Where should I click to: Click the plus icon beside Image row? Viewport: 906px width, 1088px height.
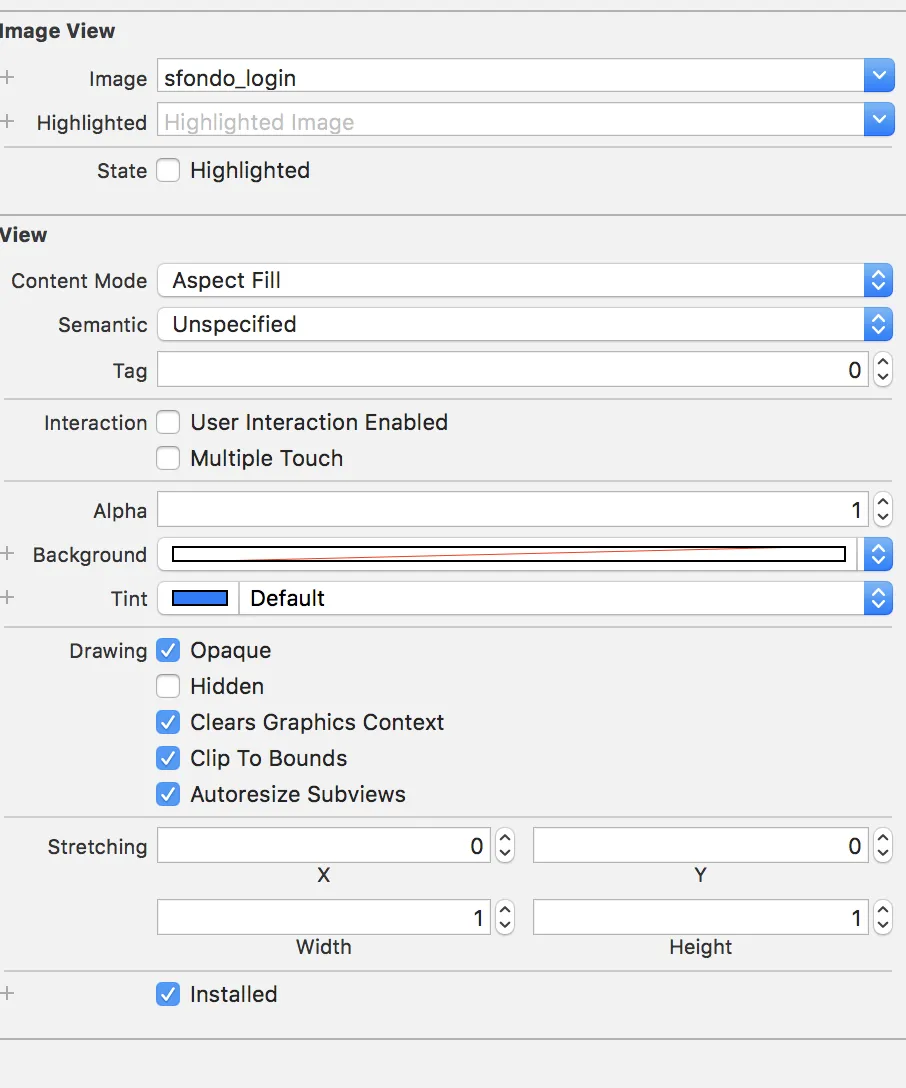[8, 76]
